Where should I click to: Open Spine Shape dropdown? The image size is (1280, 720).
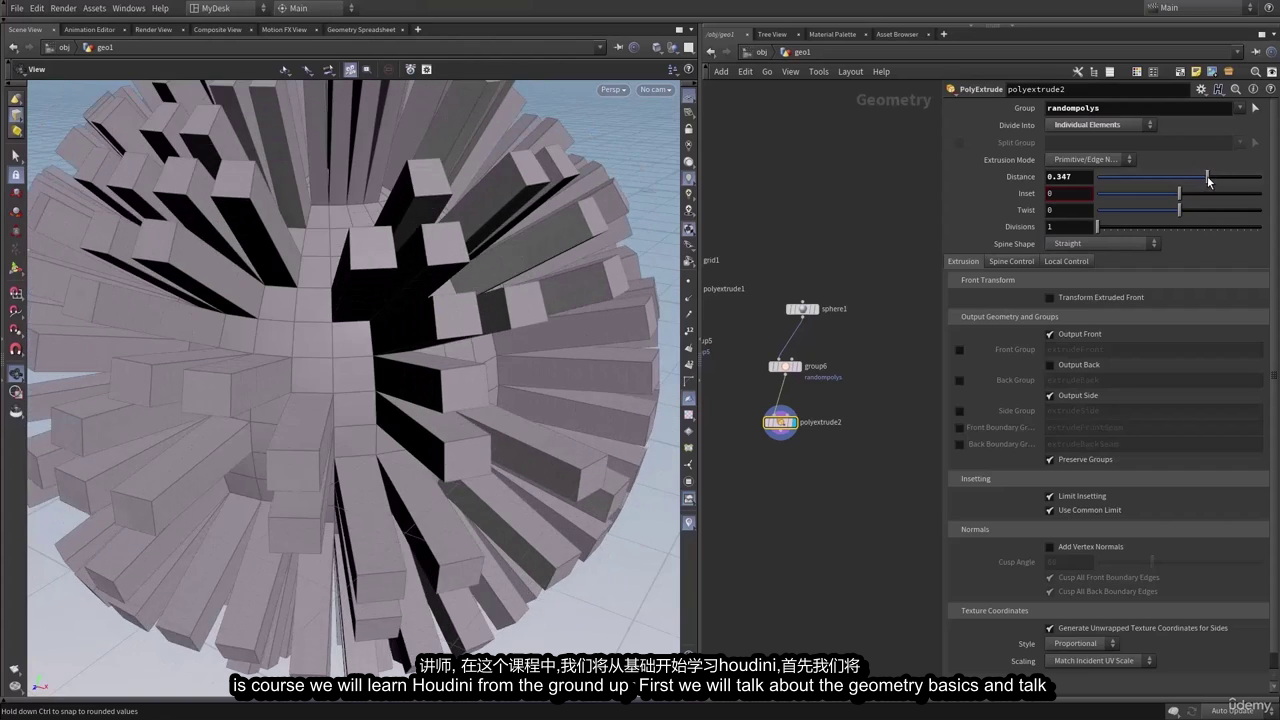[1102, 244]
